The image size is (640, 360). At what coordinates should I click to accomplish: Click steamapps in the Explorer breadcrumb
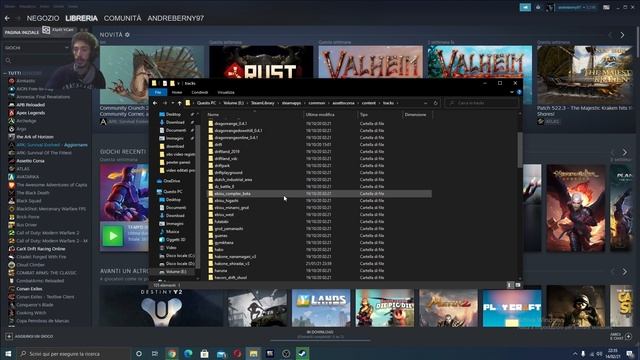pos(291,103)
